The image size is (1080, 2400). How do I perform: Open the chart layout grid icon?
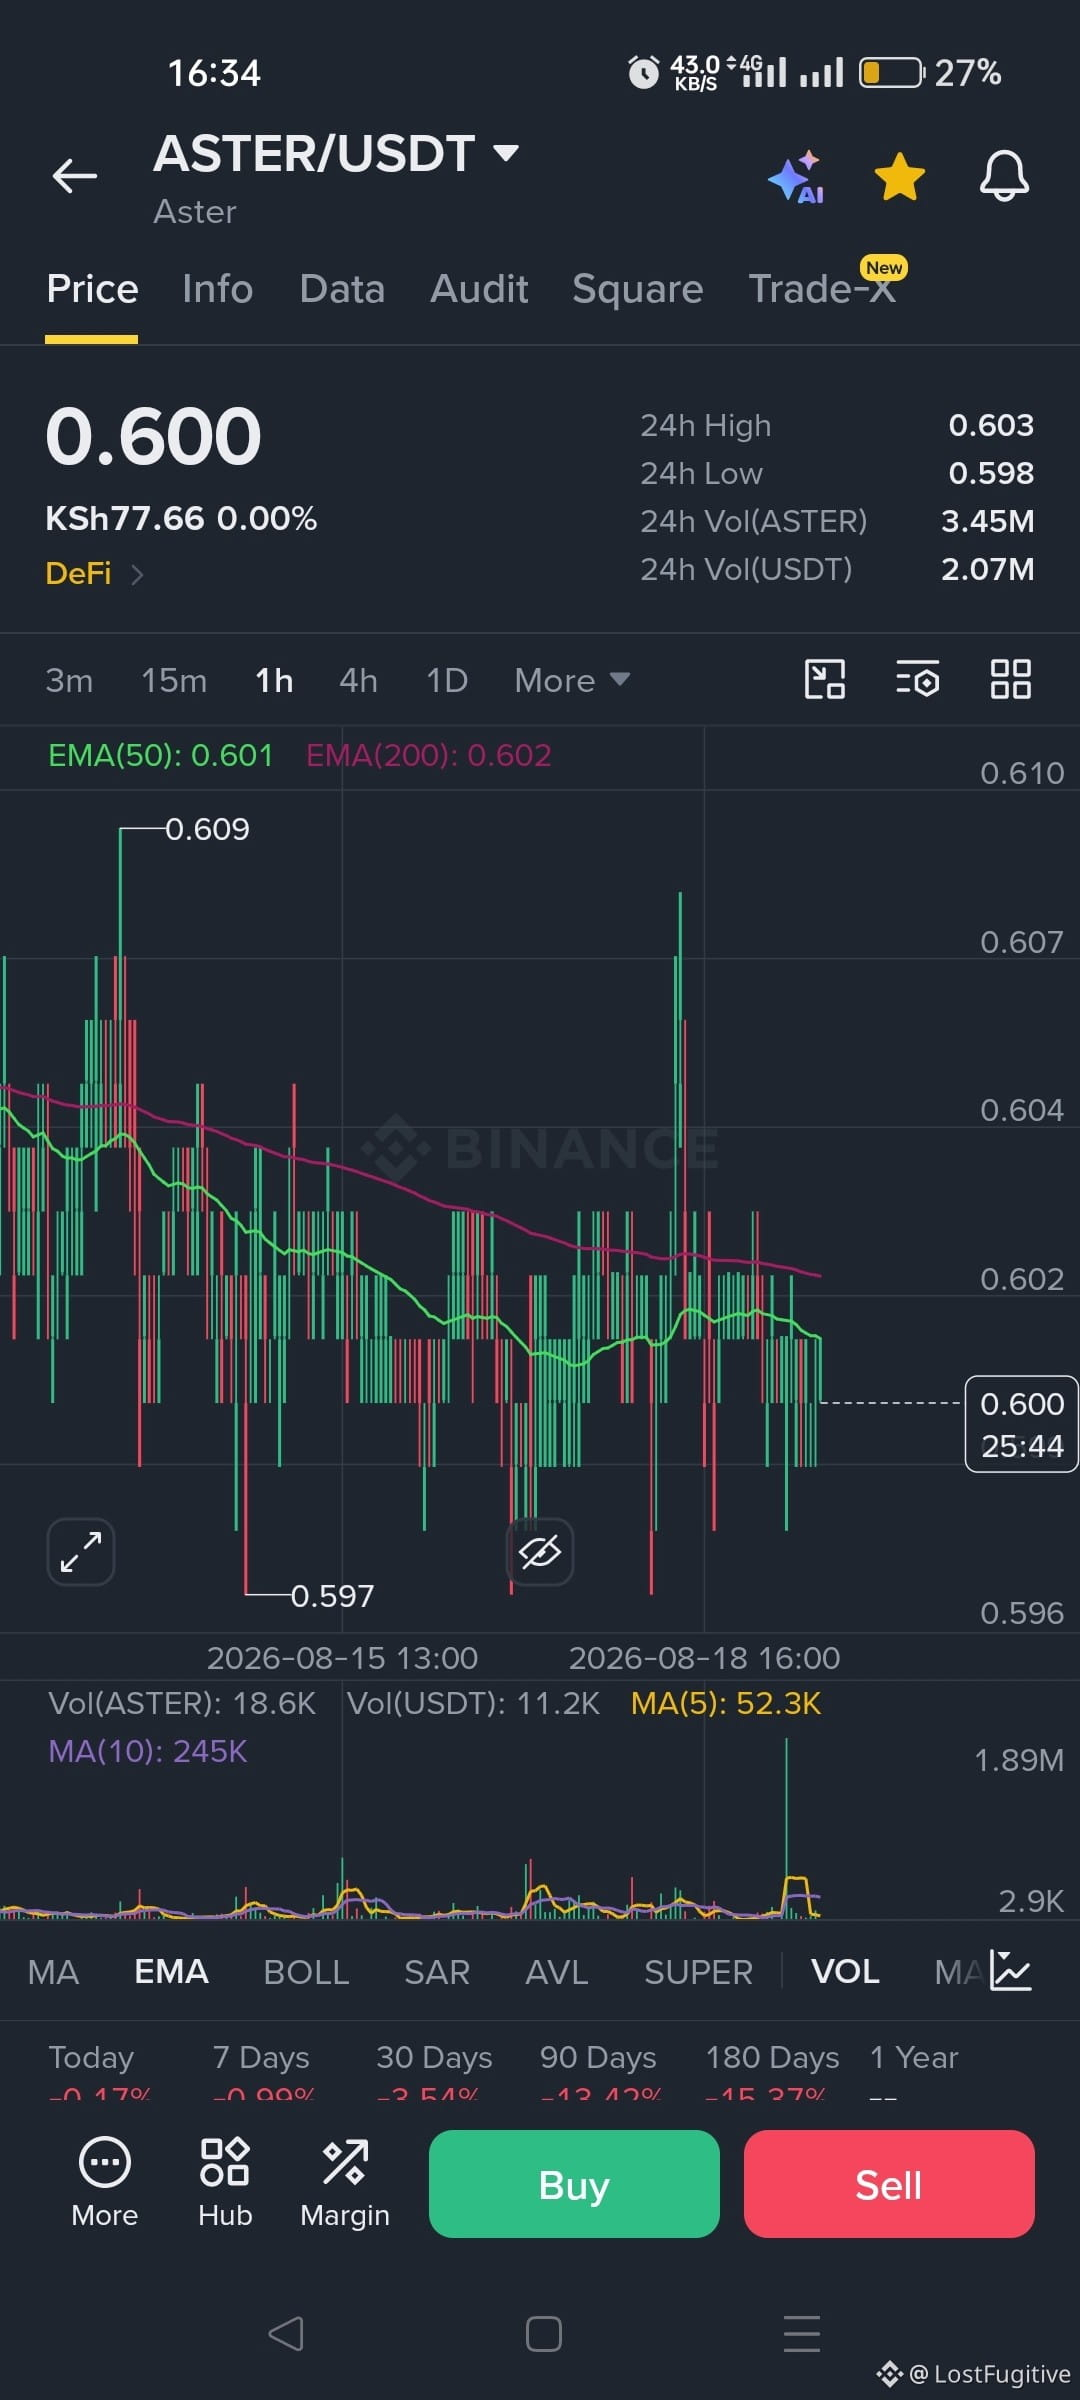click(1010, 679)
